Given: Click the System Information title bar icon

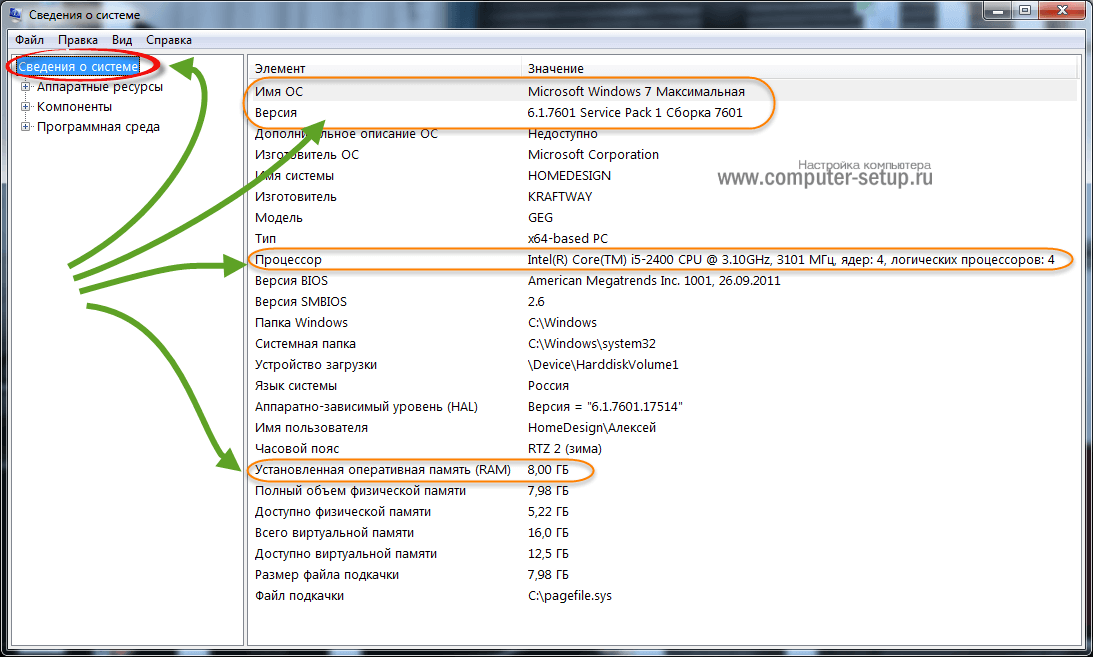Looking at the screenshot, I should click(15, 15).
